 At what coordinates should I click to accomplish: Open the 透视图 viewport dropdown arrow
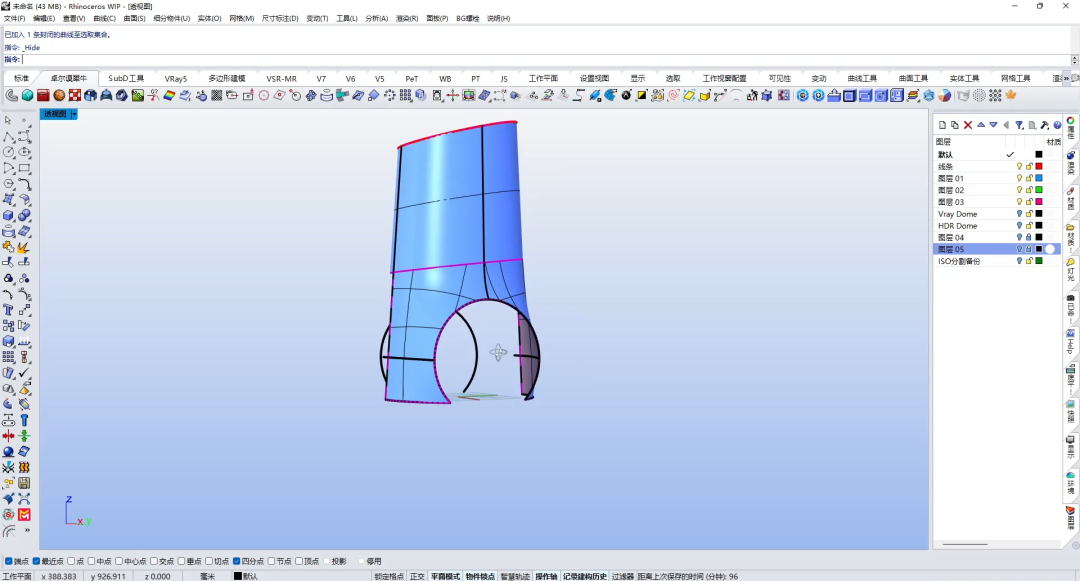click(x=74, y=114)
